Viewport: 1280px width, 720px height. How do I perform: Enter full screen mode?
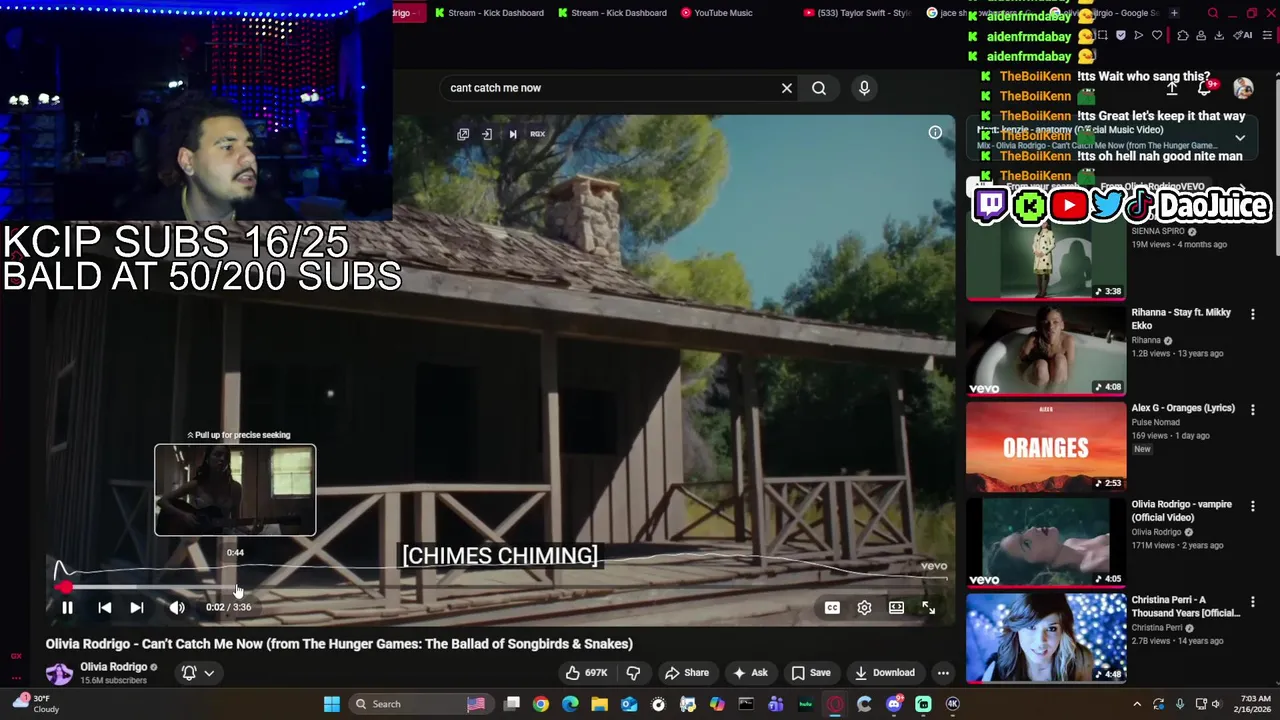928,607
